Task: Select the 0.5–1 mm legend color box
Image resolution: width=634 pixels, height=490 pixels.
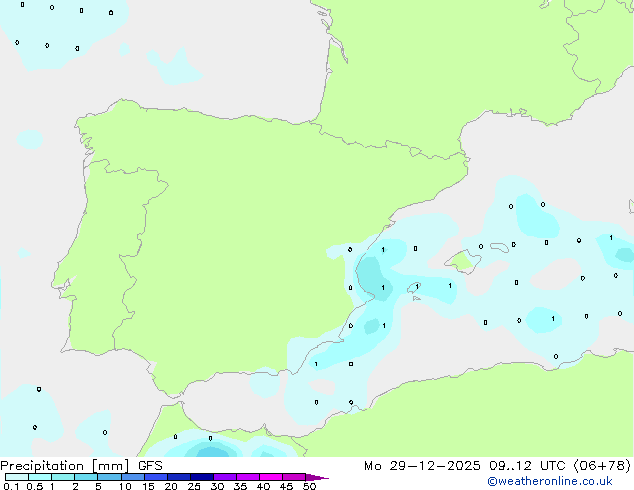Action: pyautogui.click(x=40, y=477)
